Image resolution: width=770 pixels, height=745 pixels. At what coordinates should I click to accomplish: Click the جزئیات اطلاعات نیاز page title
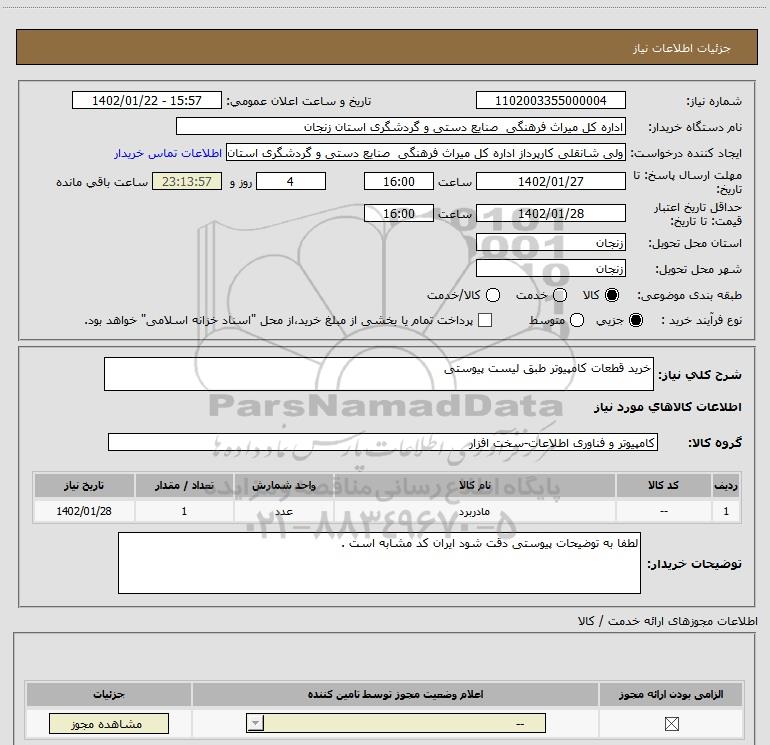pyautogui.click(x=682, y=48)
